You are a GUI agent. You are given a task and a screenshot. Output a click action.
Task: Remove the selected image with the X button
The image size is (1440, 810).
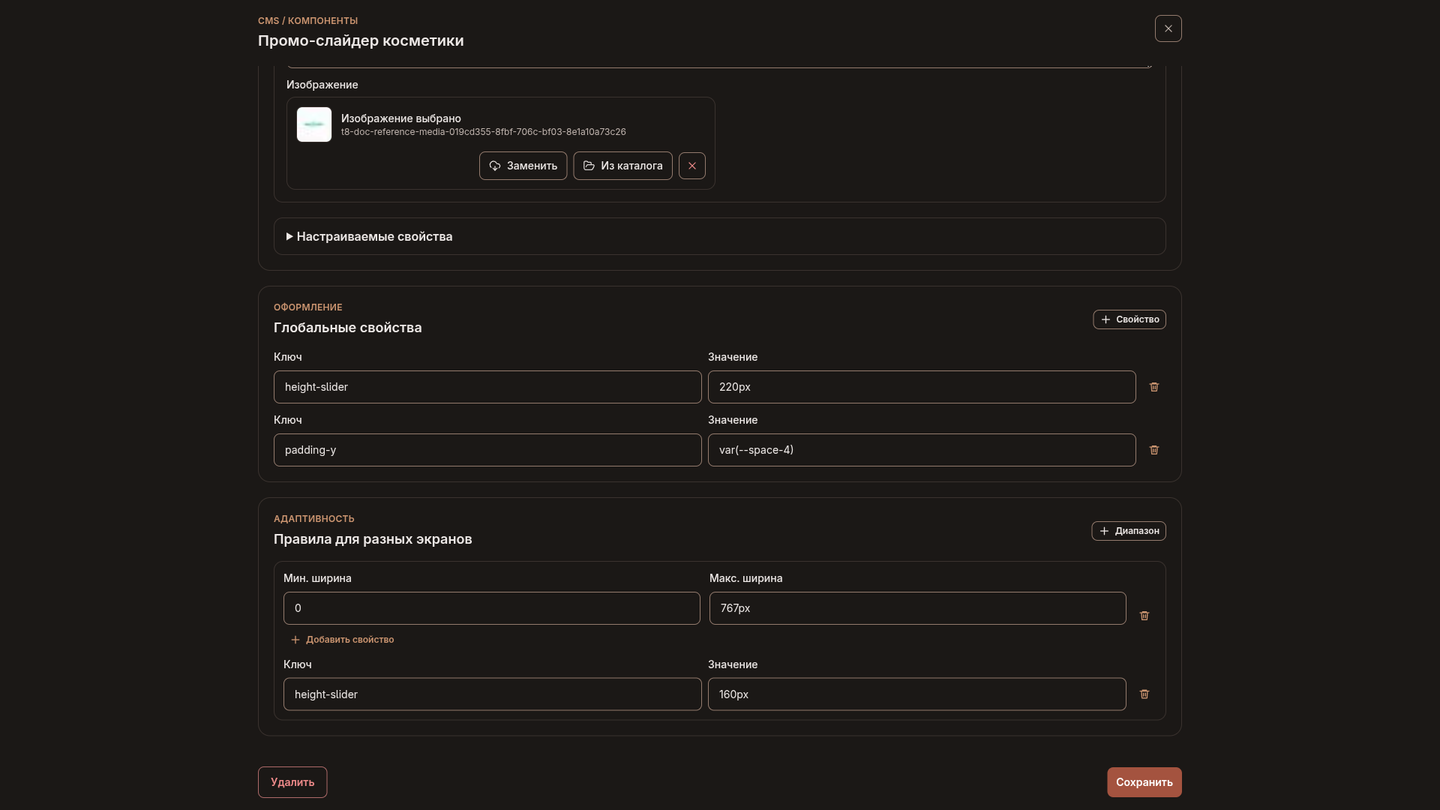coord(692,166)
